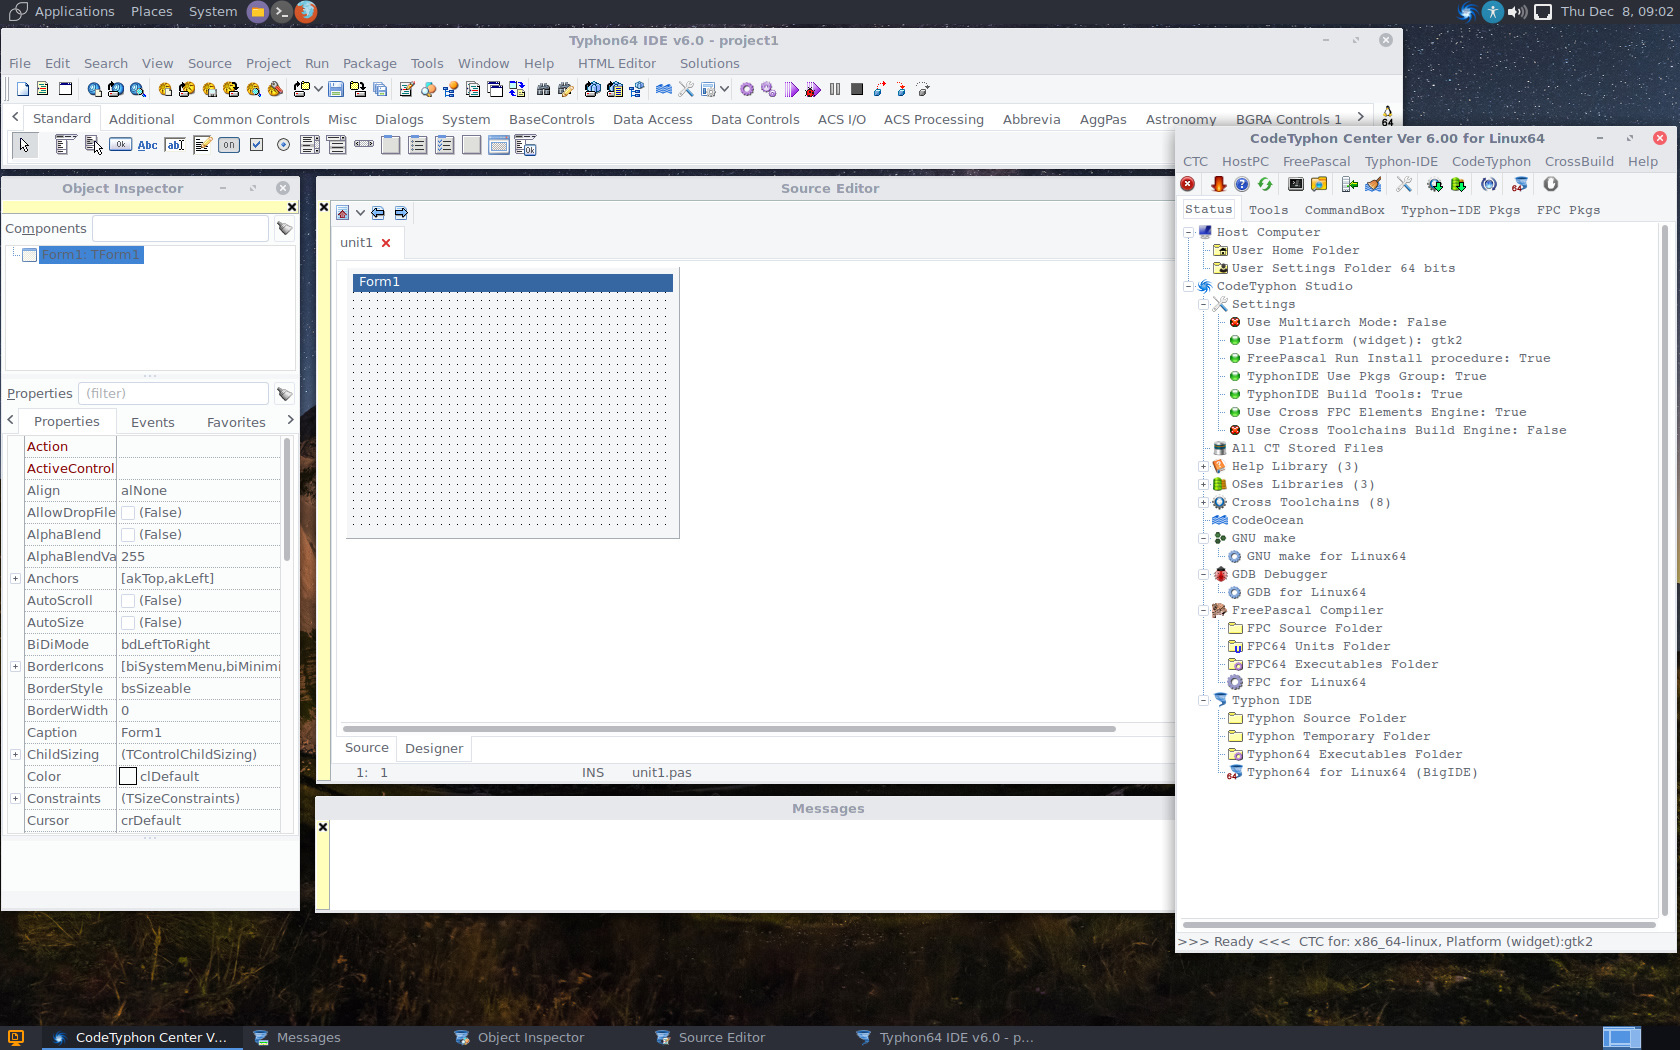This screenshot has height=1050, width=1680.
Task: Expand Help Library node in Status tree
Action: click(1203, 467)
